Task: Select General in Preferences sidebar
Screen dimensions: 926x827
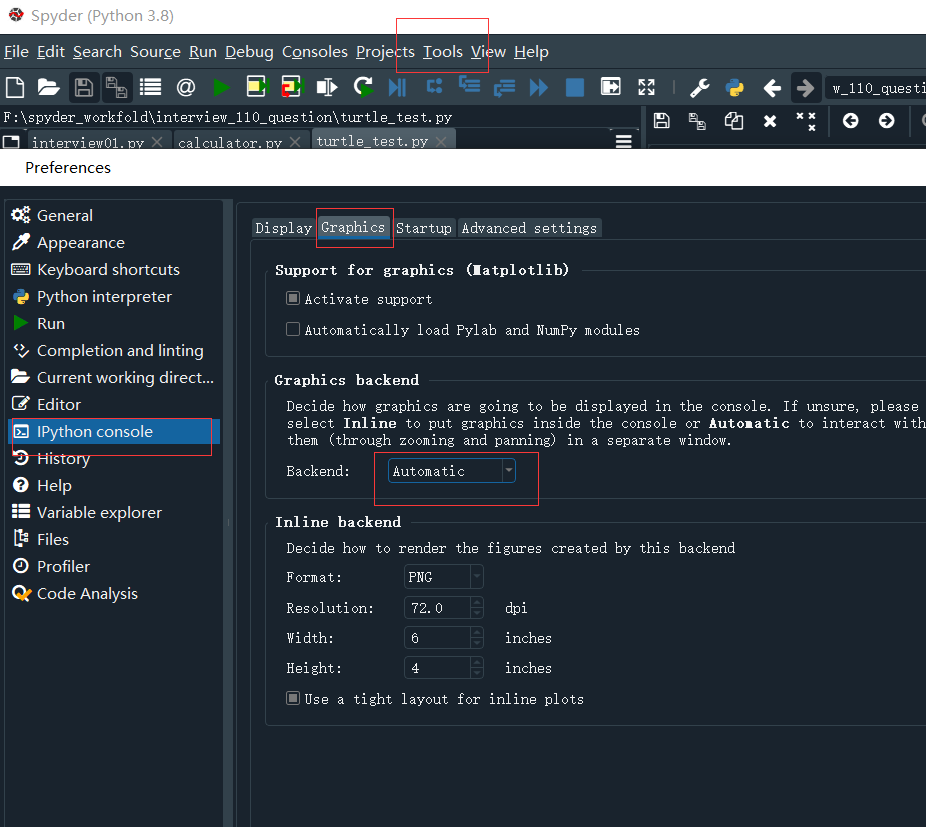Action: (112, 215)
